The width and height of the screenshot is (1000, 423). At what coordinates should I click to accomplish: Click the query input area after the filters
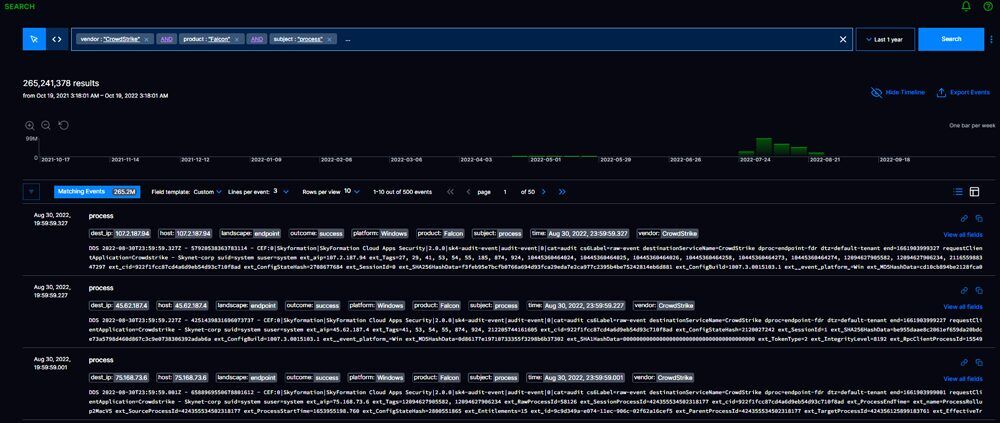point(587,39)
